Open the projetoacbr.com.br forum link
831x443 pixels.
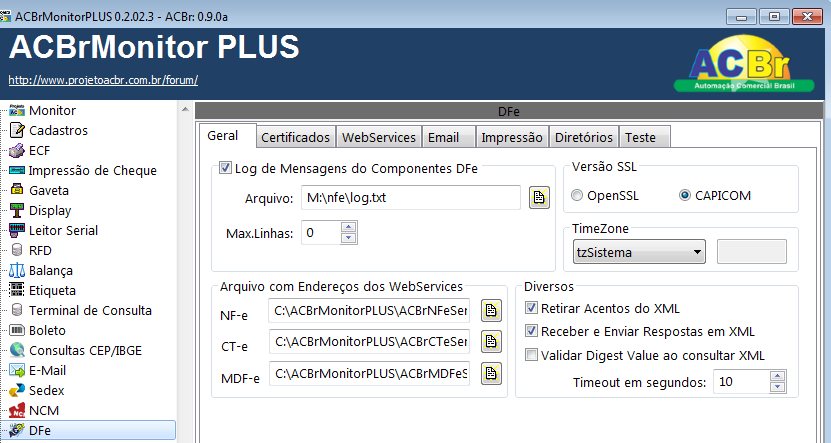(103, 80)
